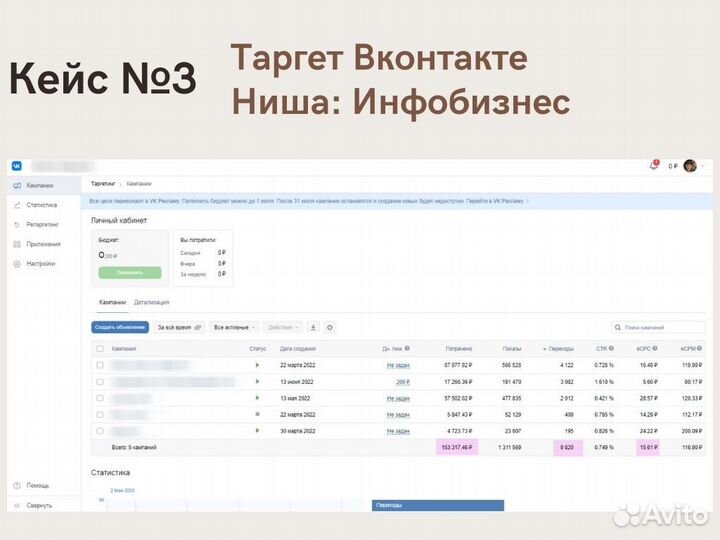
Task: Click the Создать объявление button
Action: [x=120, y=327]
